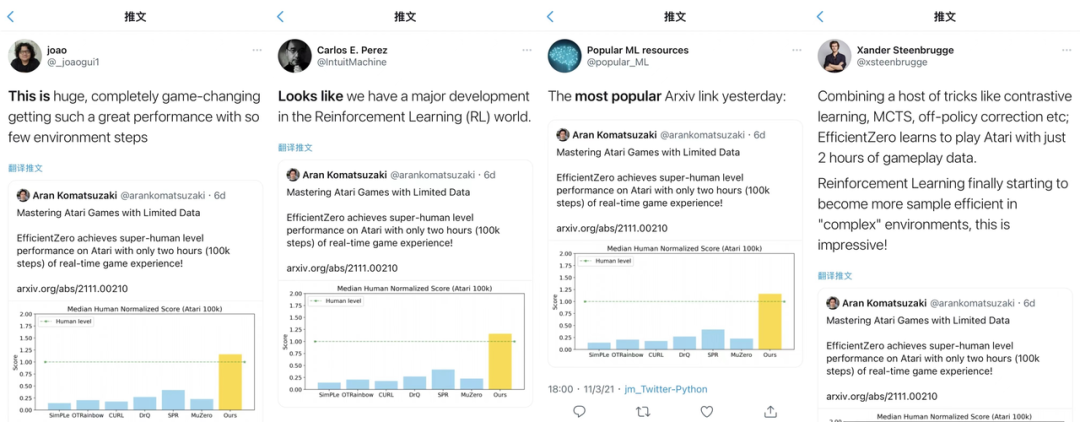Open Carlos E. Perez's profile photo
1080x422 pixels.
click(x=294, y=56)
